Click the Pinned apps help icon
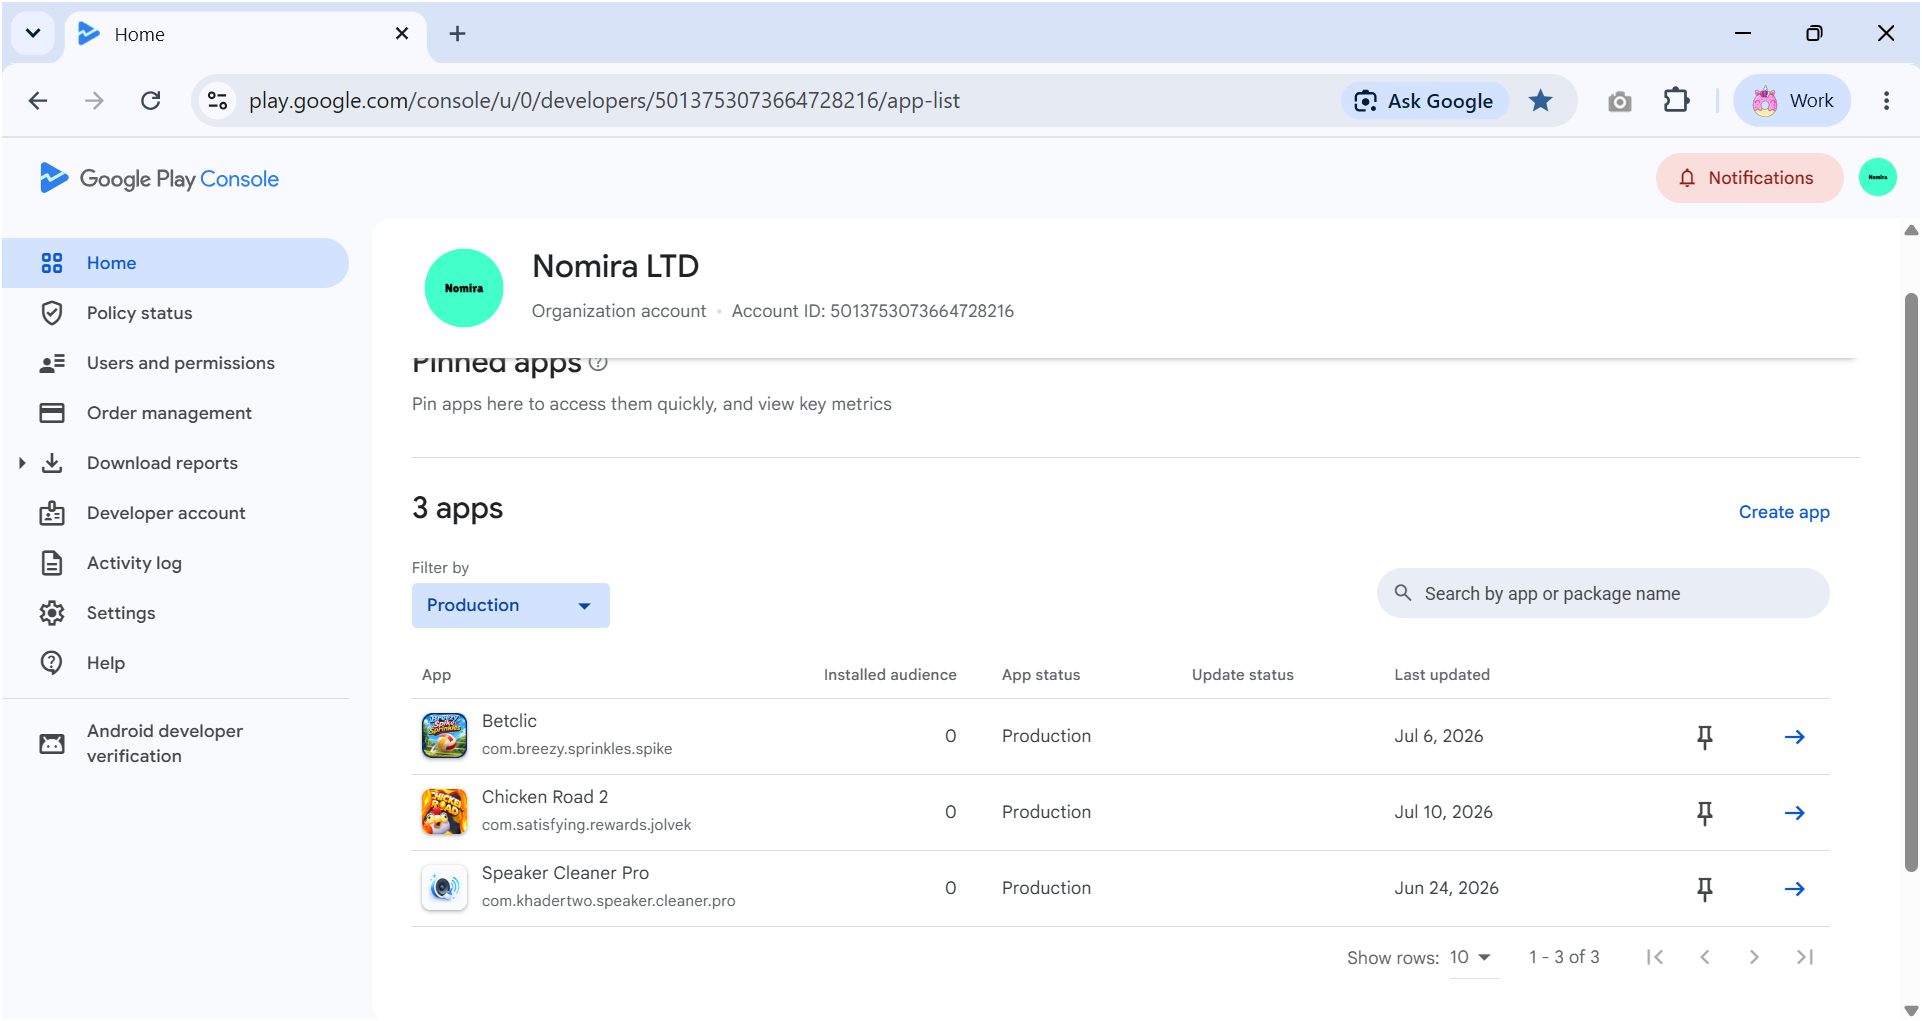Viewport: 1922px width, 1021px height. [x=598, y=363]
